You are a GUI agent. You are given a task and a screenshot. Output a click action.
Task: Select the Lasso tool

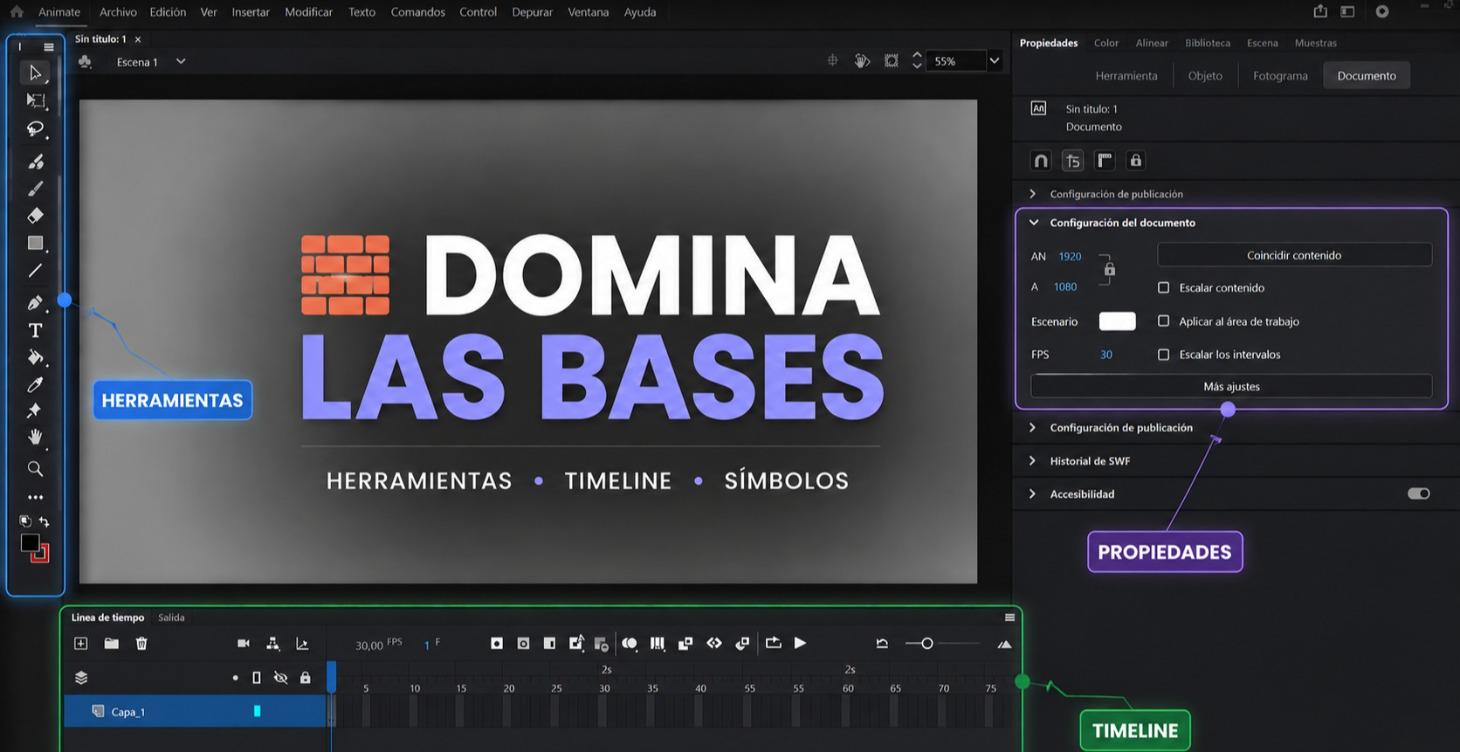tap(35, 130)
